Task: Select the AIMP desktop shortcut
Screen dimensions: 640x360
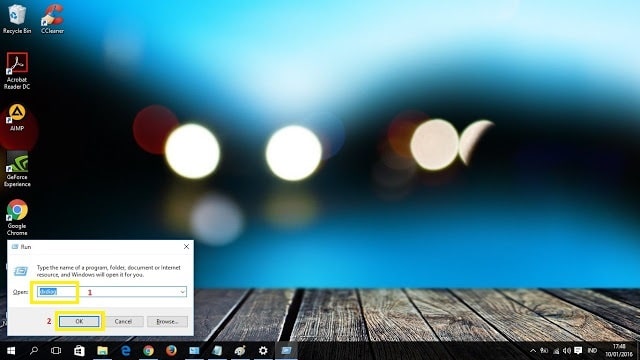Action: point(17,118)
